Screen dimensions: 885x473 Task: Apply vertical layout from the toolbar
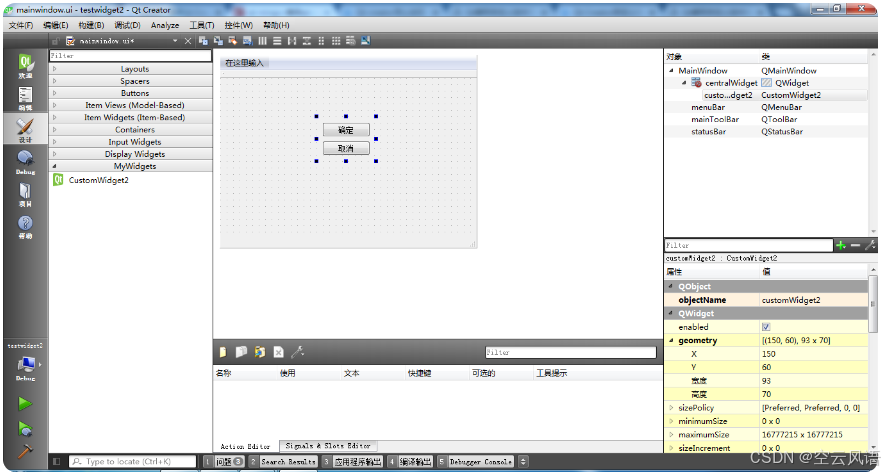coord(277,41)
